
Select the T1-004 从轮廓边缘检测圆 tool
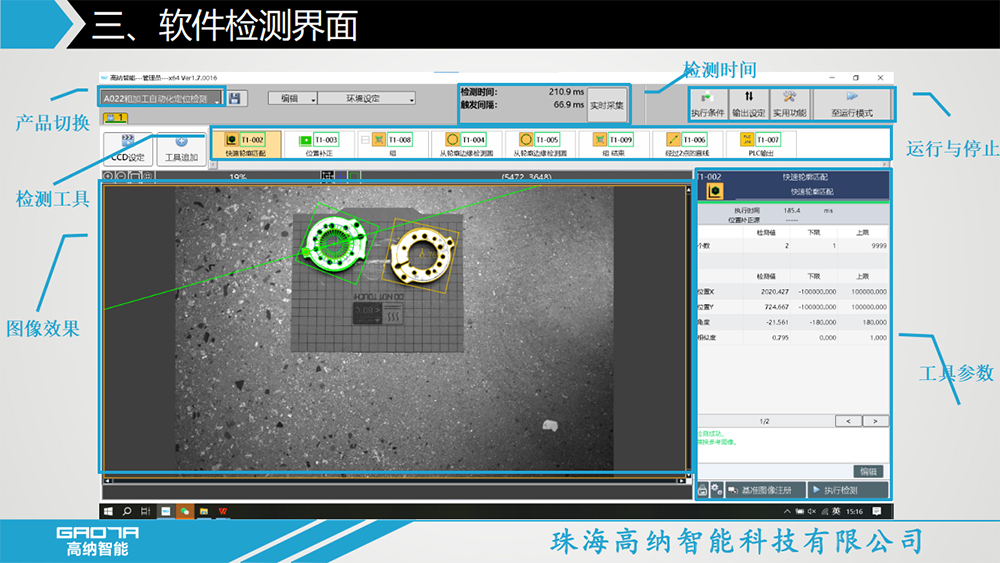(463, 146)
